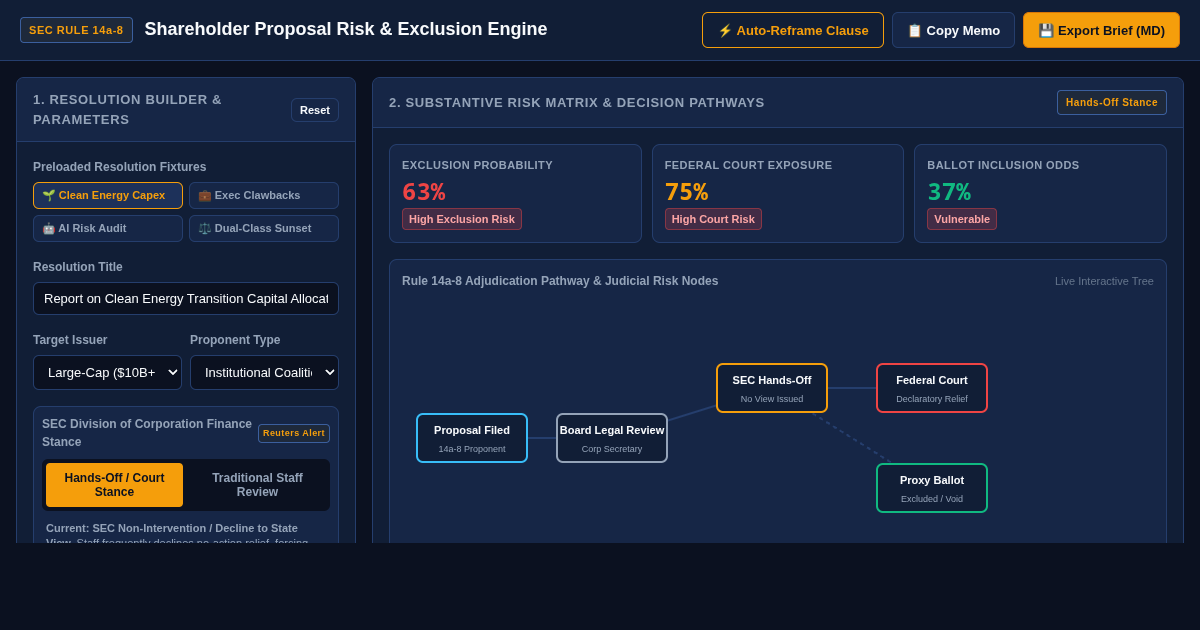This screenshot has height=630, width=1200.
Task: Open the Proponent Type dropdown
Action: click(264, 372)
